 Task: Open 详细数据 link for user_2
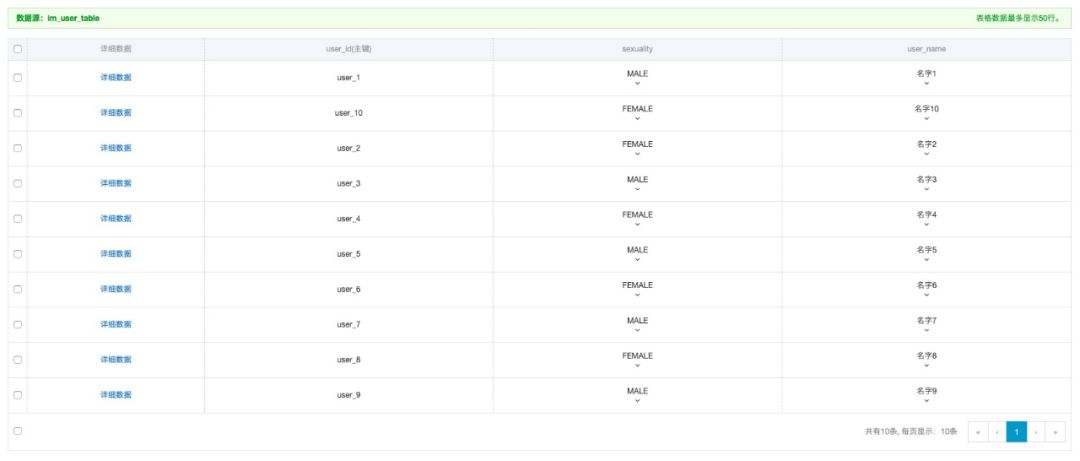115,148
